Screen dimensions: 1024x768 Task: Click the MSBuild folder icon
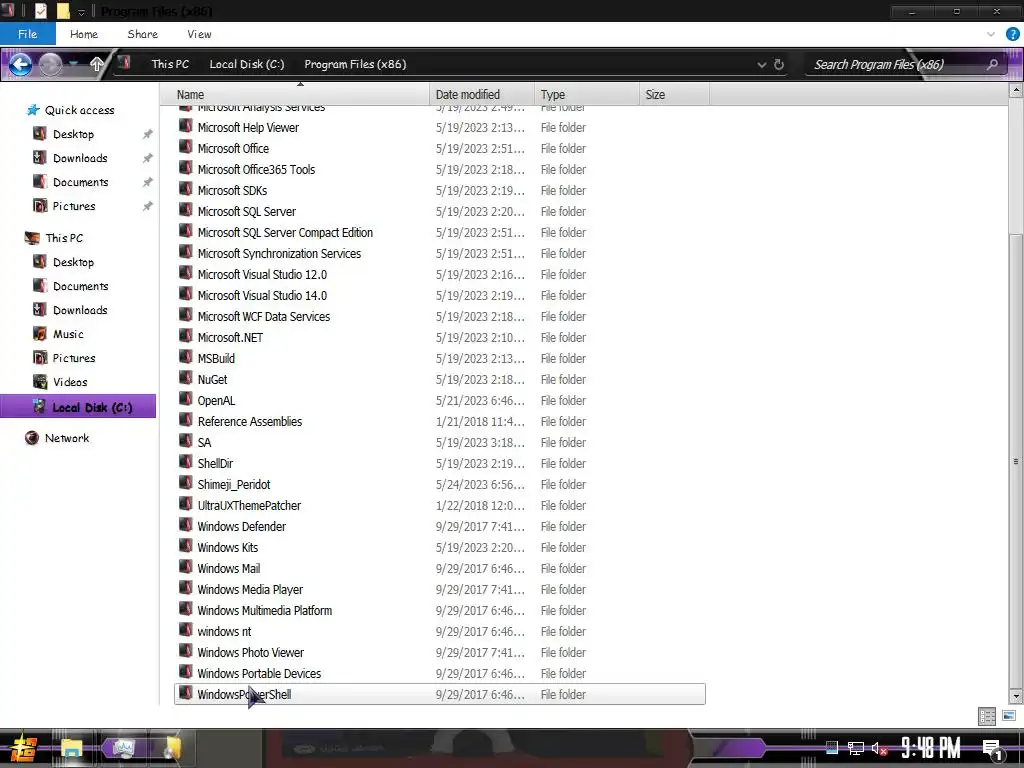click(185, 357)
